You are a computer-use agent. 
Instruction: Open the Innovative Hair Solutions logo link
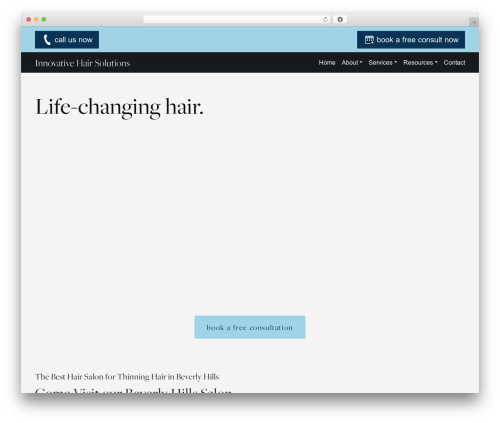[83, 63]
